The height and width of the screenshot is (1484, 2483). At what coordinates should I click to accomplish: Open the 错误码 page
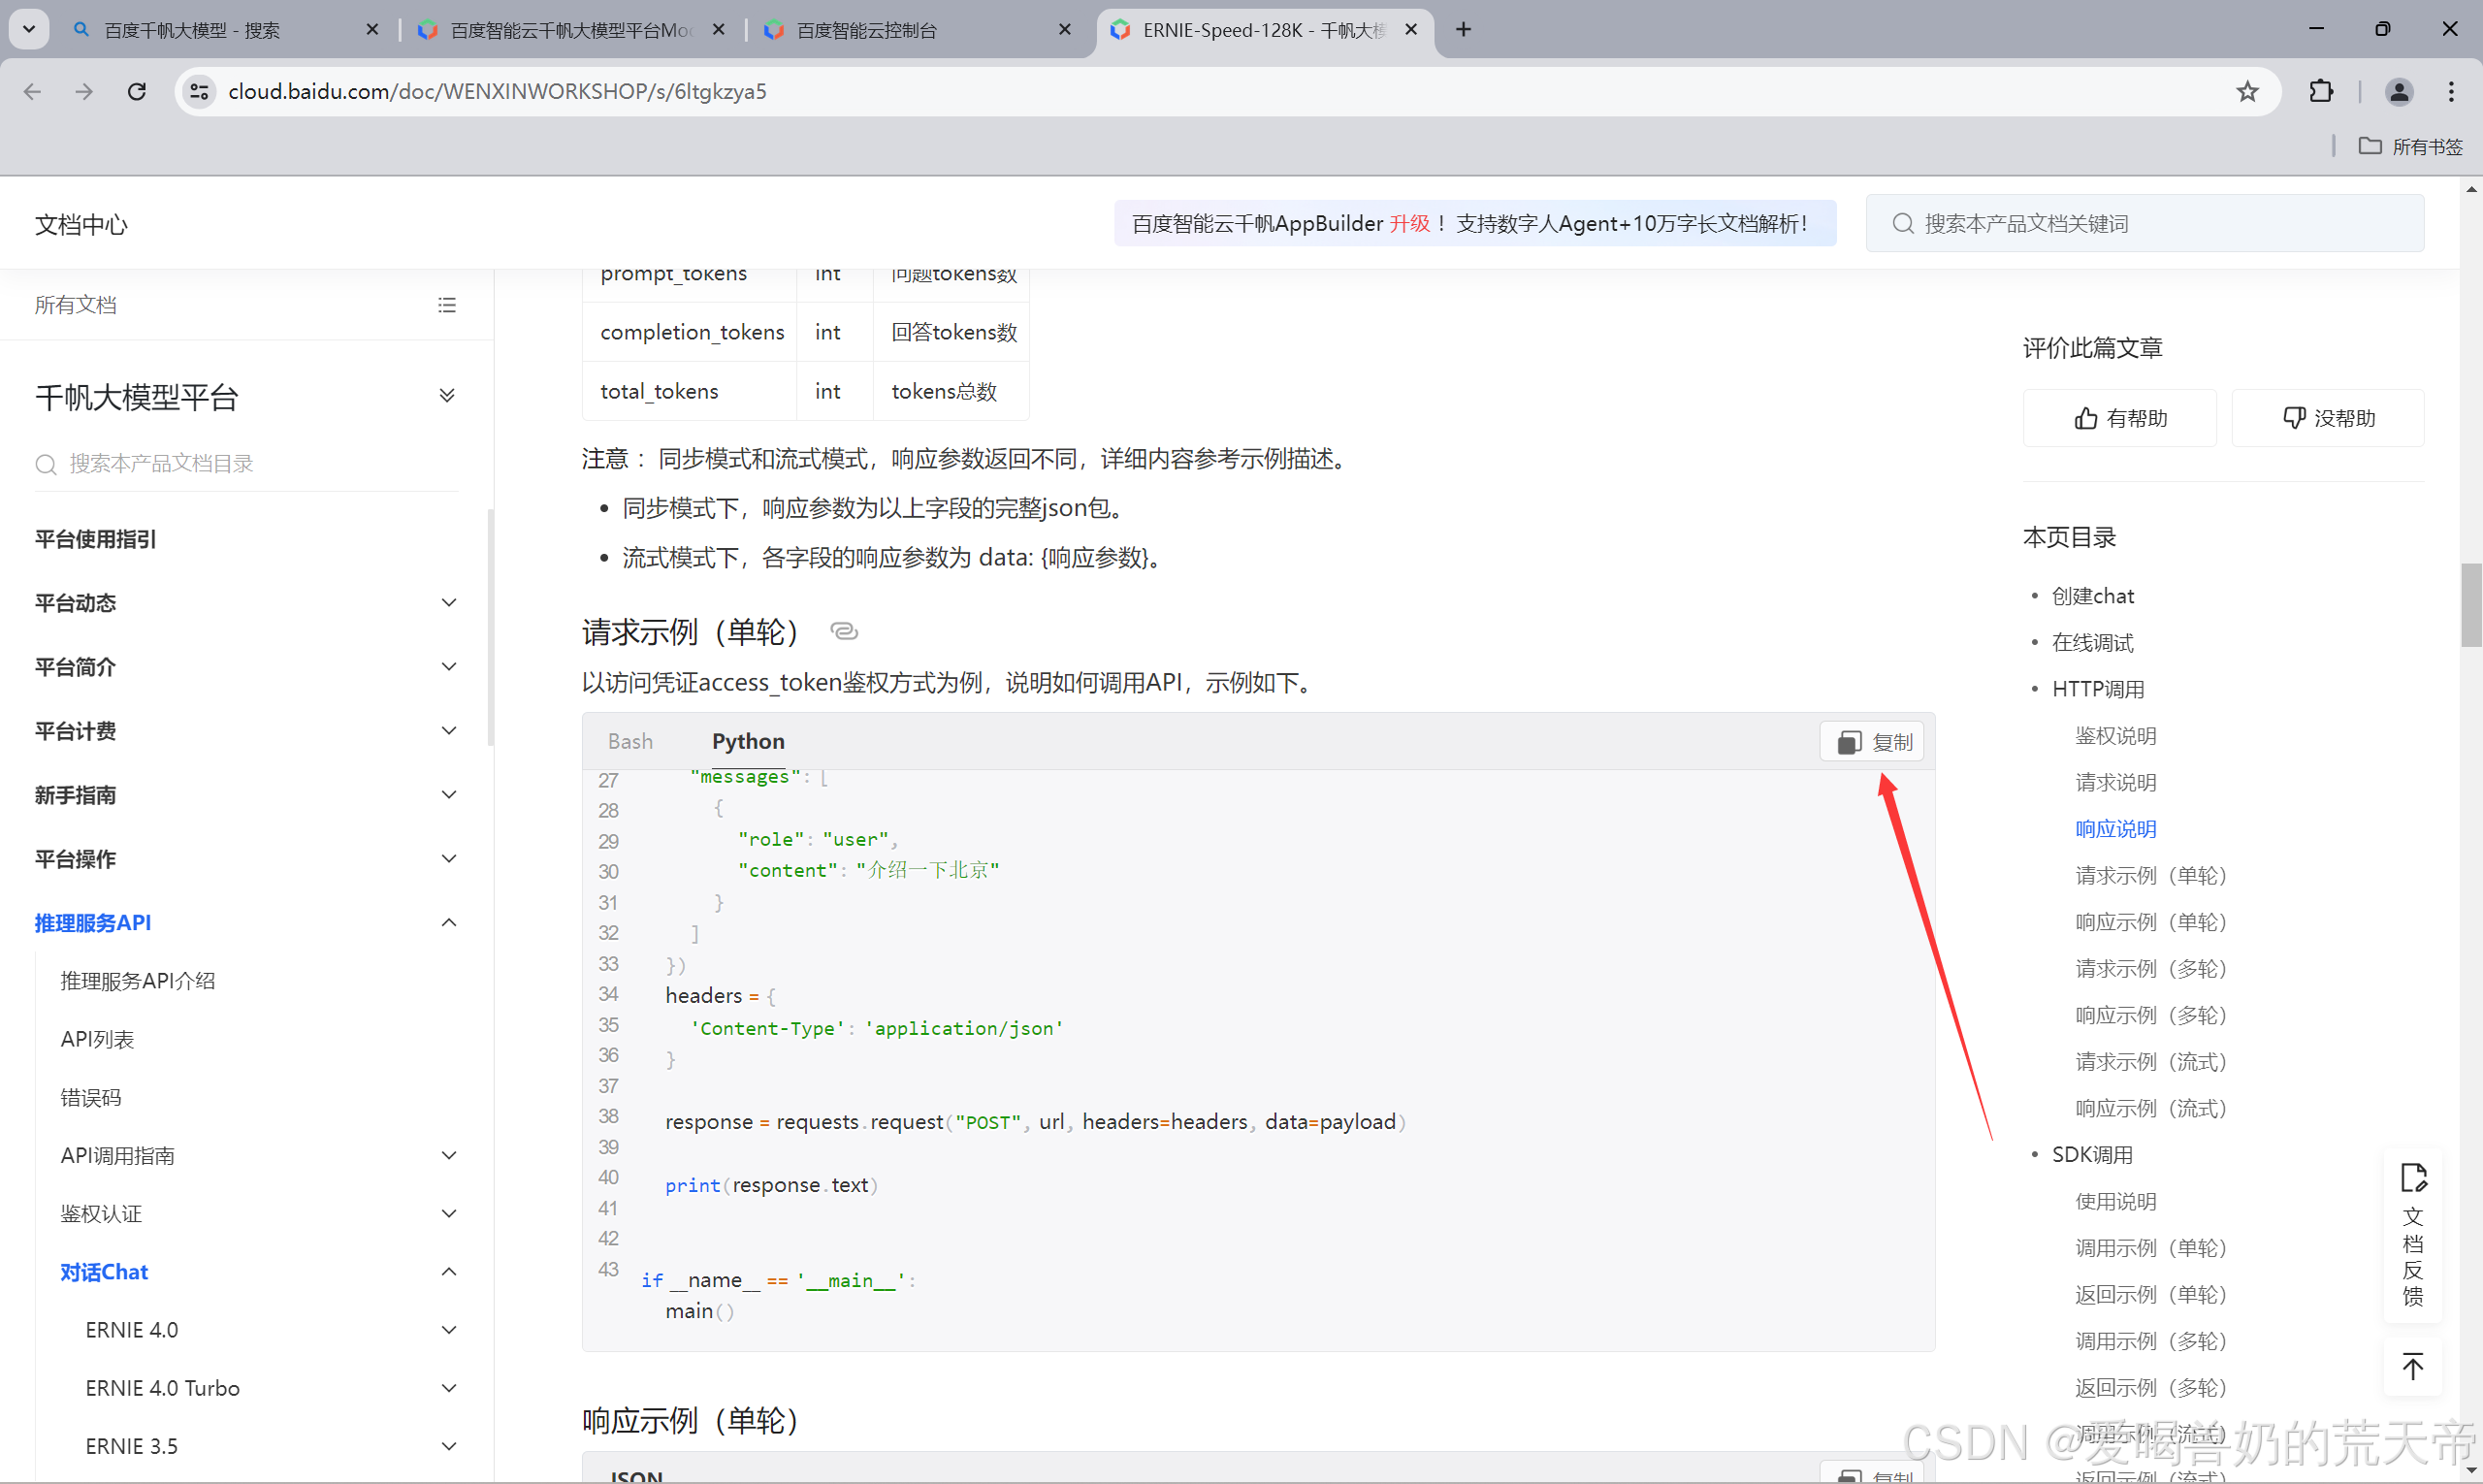[x=90, y=1097]
